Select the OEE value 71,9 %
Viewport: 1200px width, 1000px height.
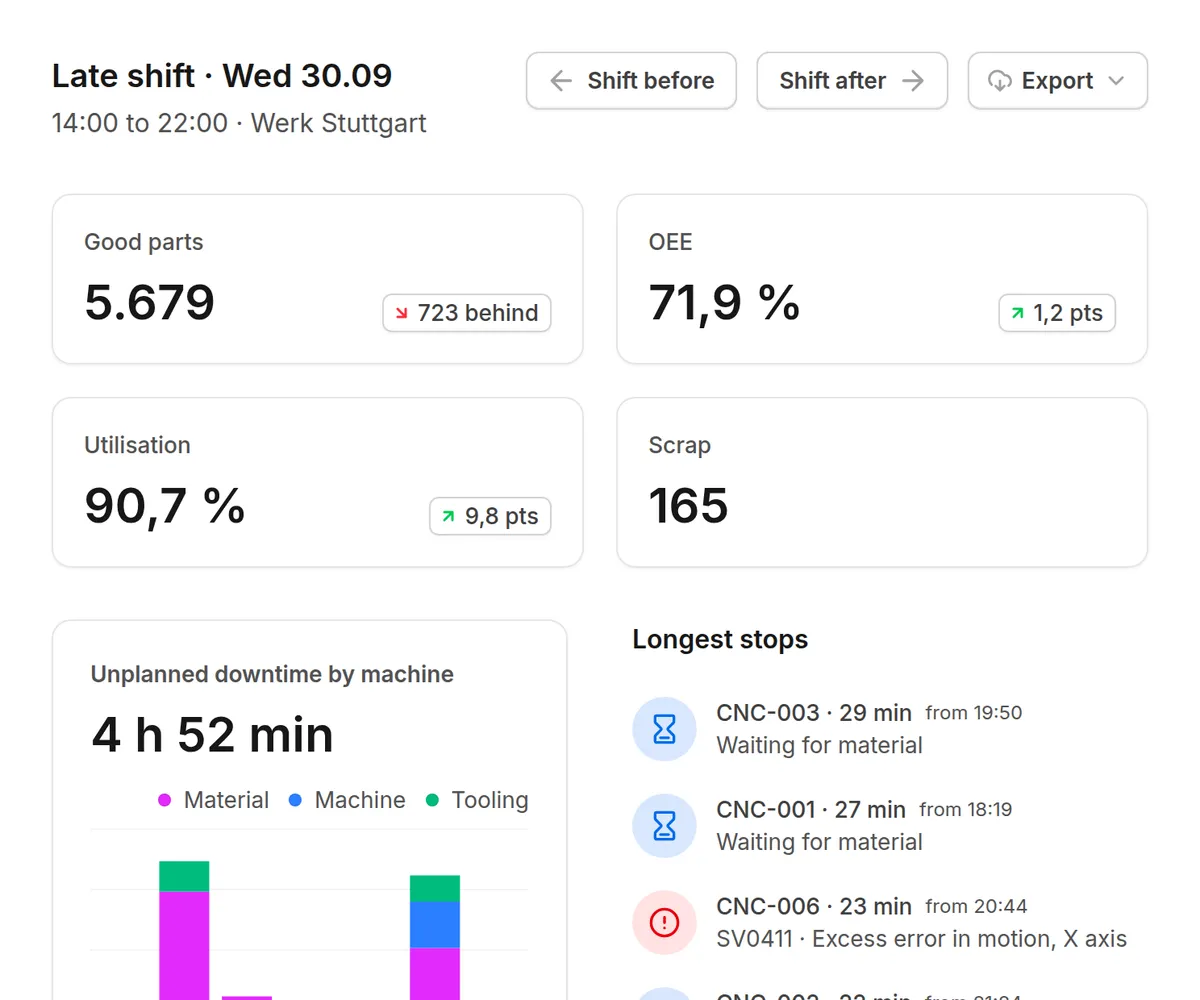click(x=725, y=302)
